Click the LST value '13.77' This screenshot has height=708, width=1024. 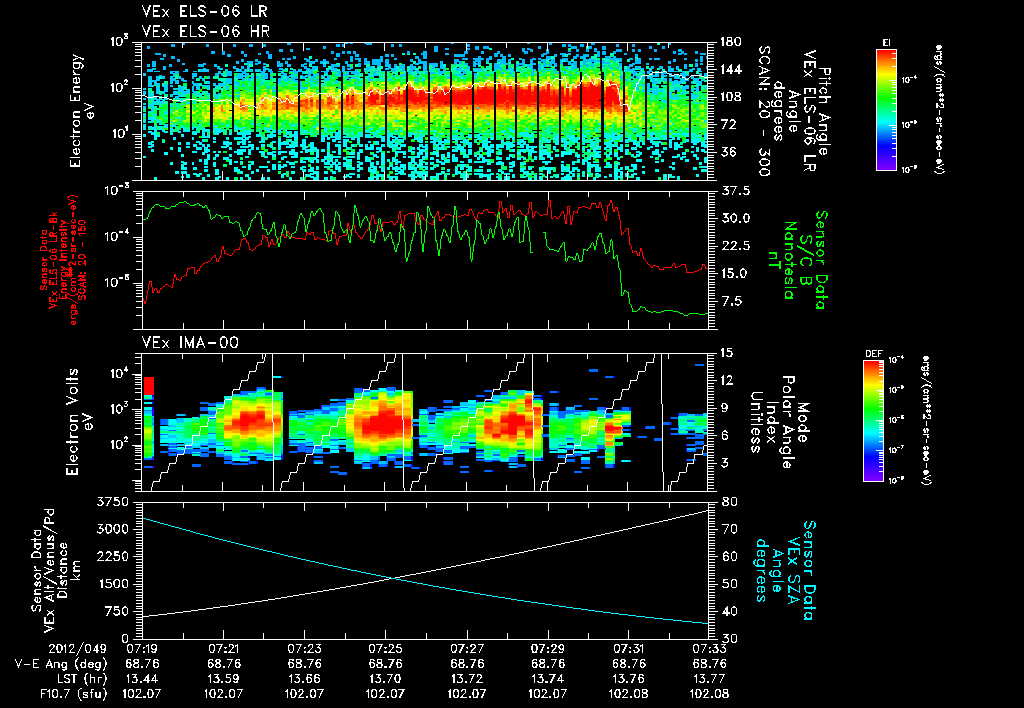pyautogui.click(x=710, y=679)
